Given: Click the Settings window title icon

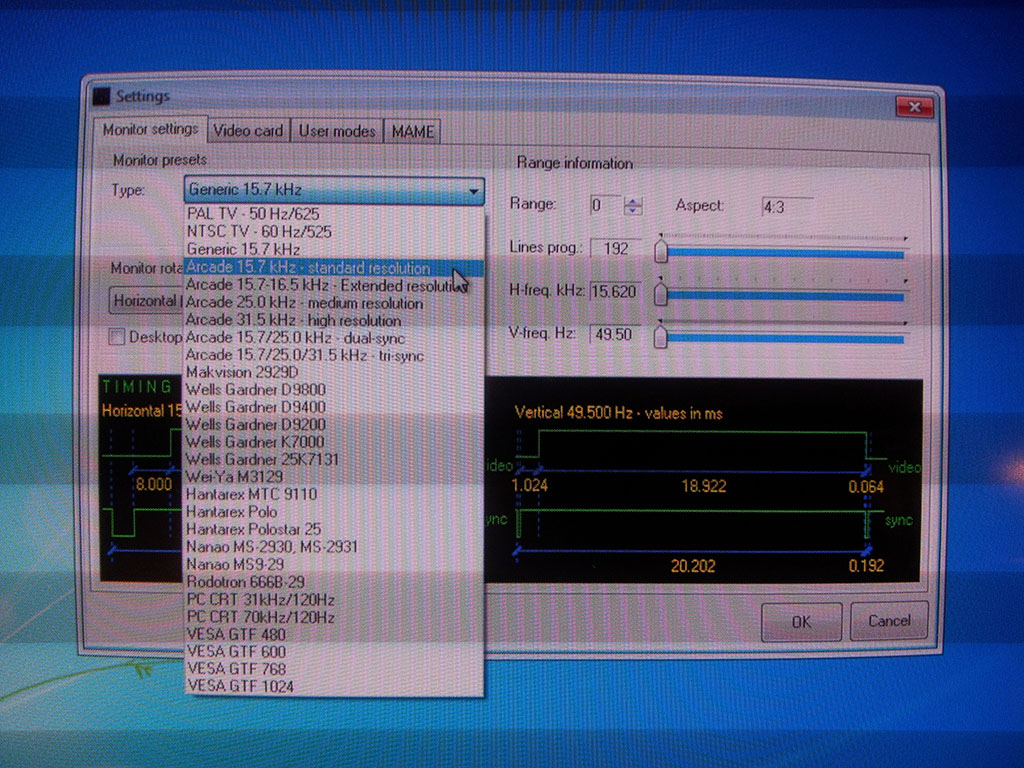Looking at the screenshot, I should 101,96.
